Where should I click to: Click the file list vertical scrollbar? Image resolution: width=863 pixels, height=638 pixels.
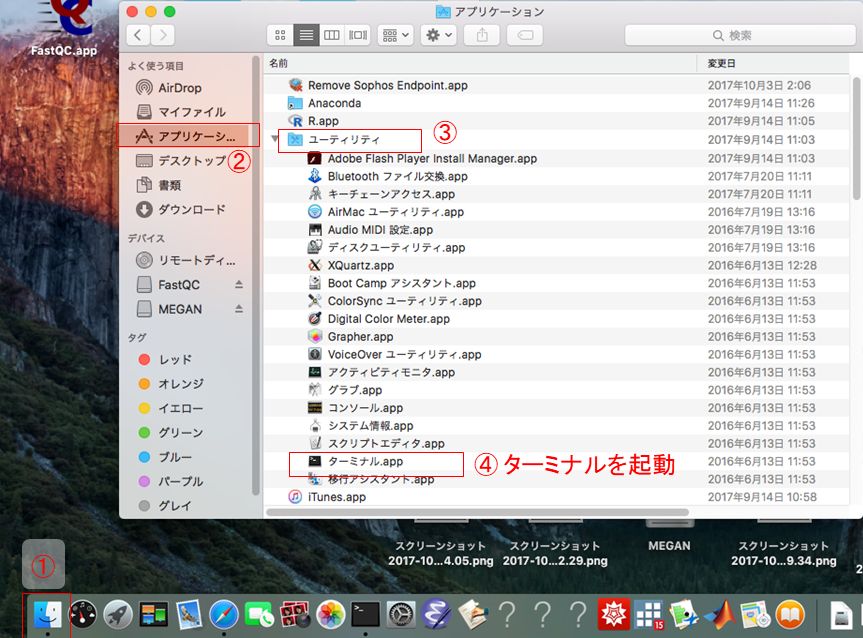point(856,138)
